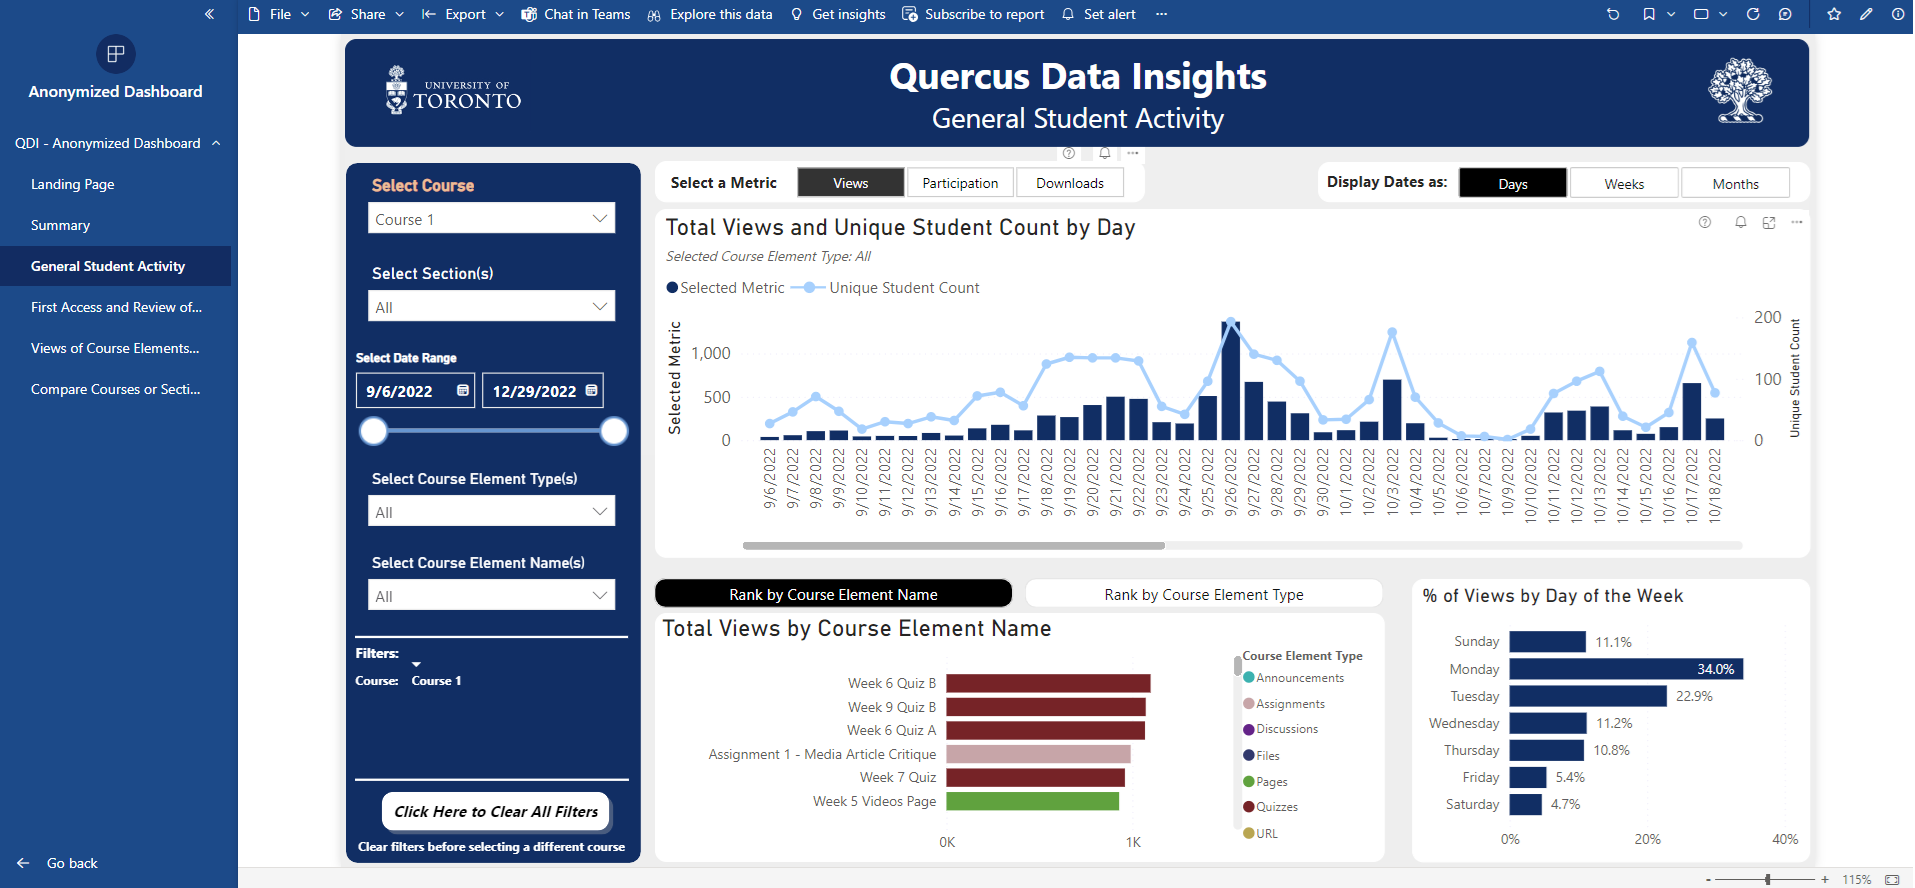Open more options on Total Views chart
This screenshot has height=888, width=1915.
(x=1797, y=222)
